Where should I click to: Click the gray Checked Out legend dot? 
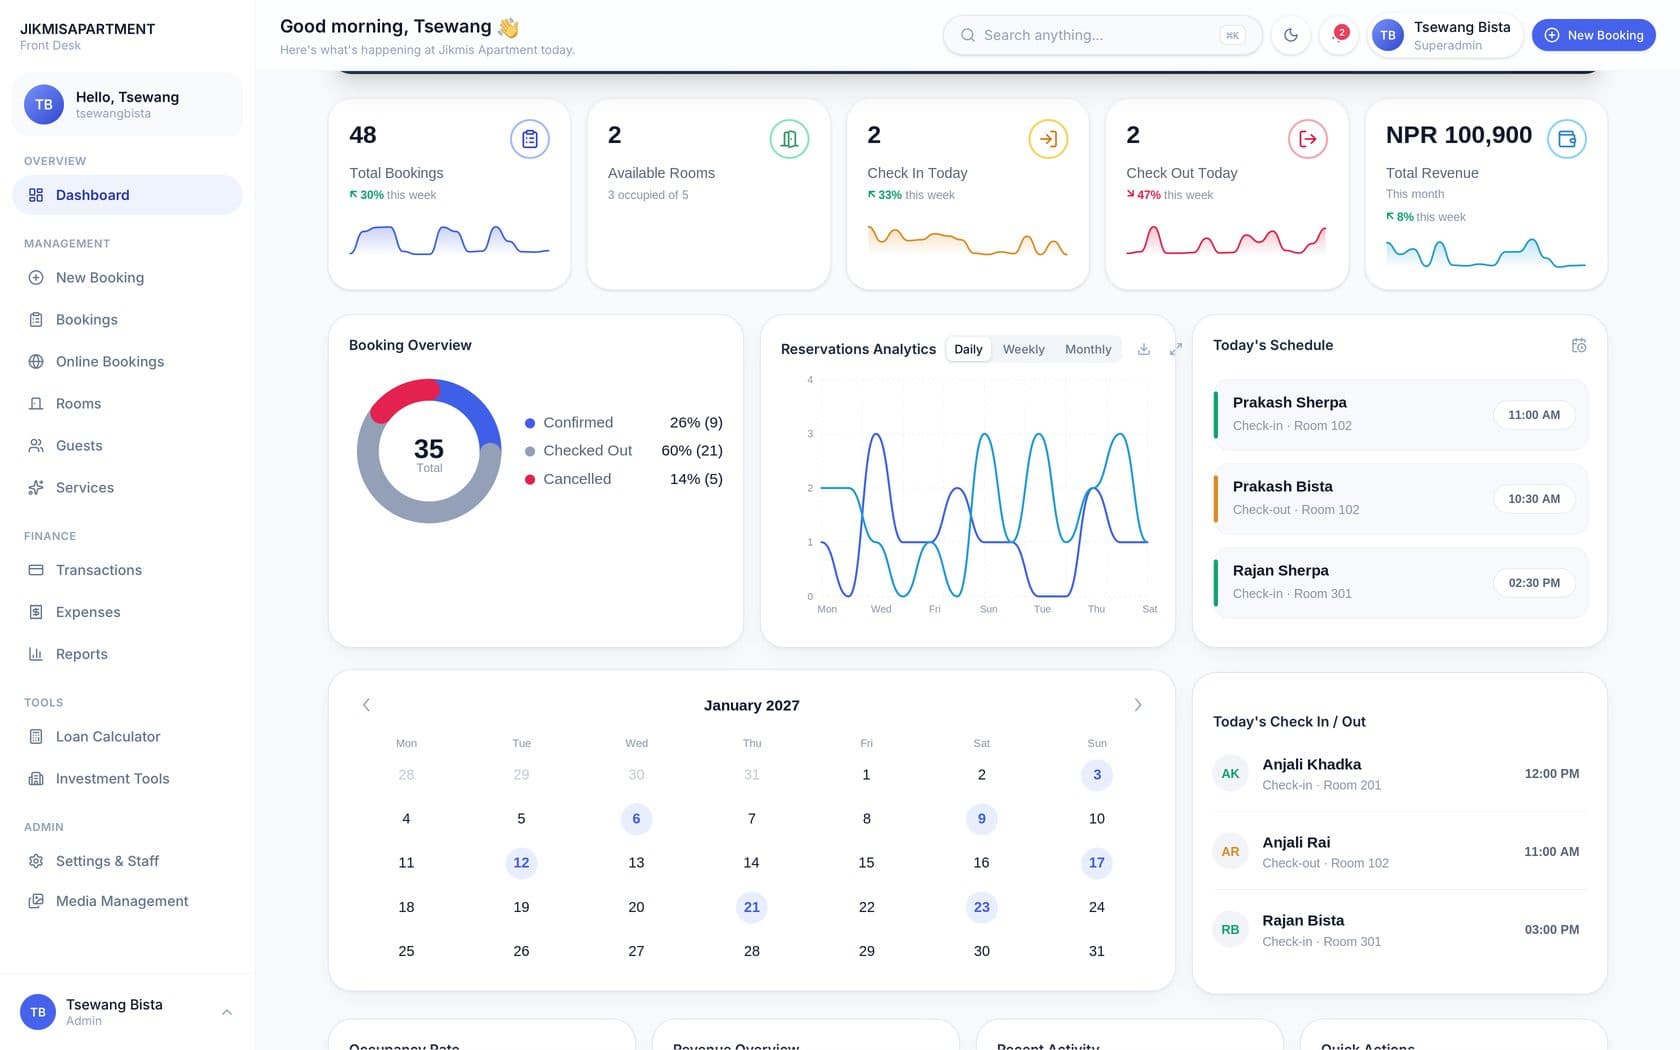tap(530, 451)
